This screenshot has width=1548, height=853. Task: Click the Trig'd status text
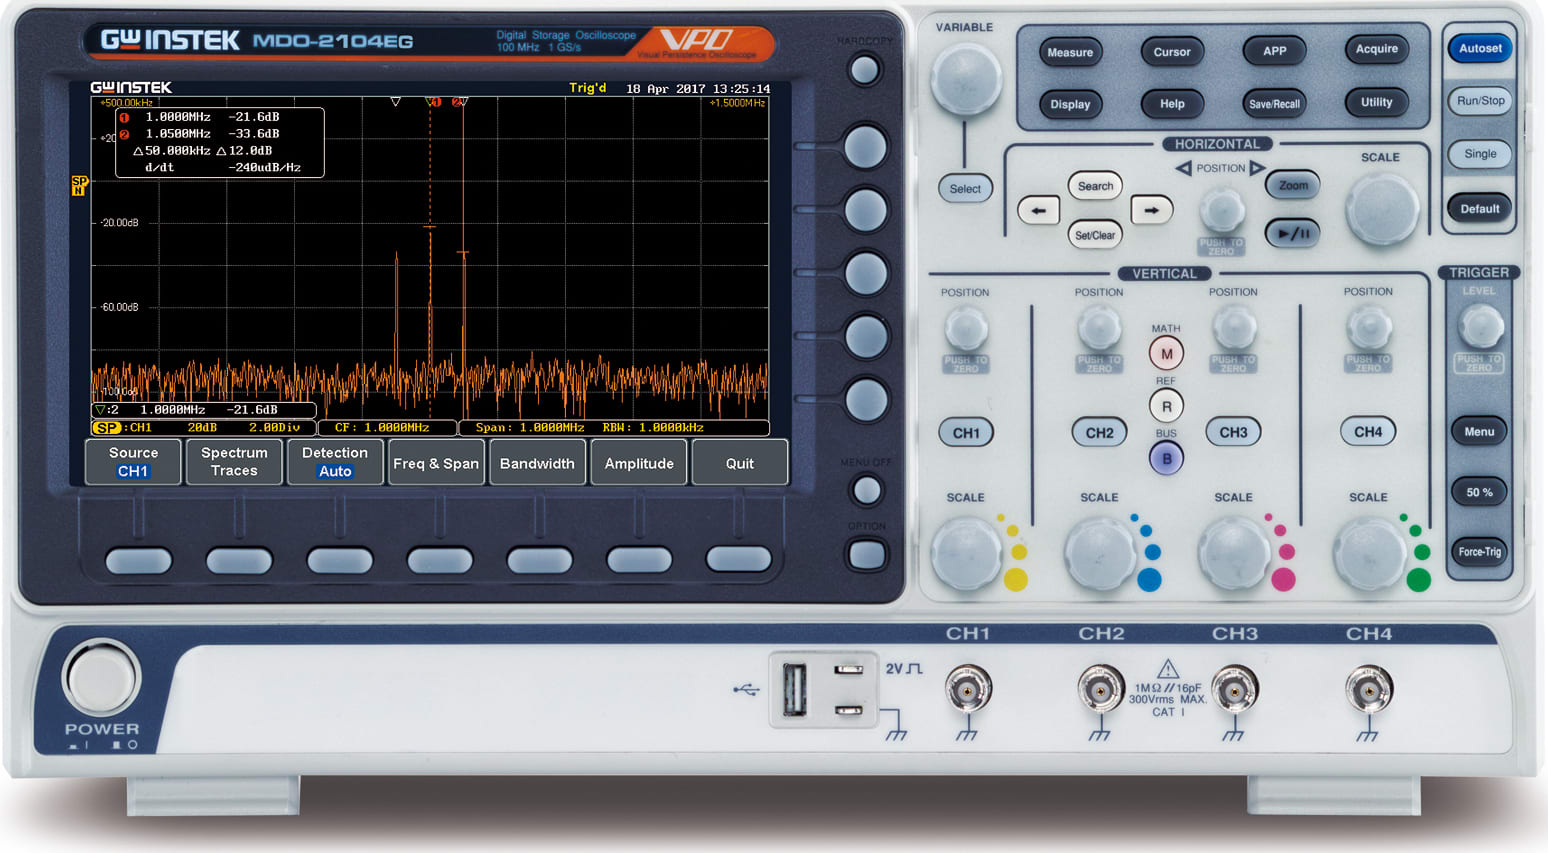pyautogui.click(x=588, y=88)
